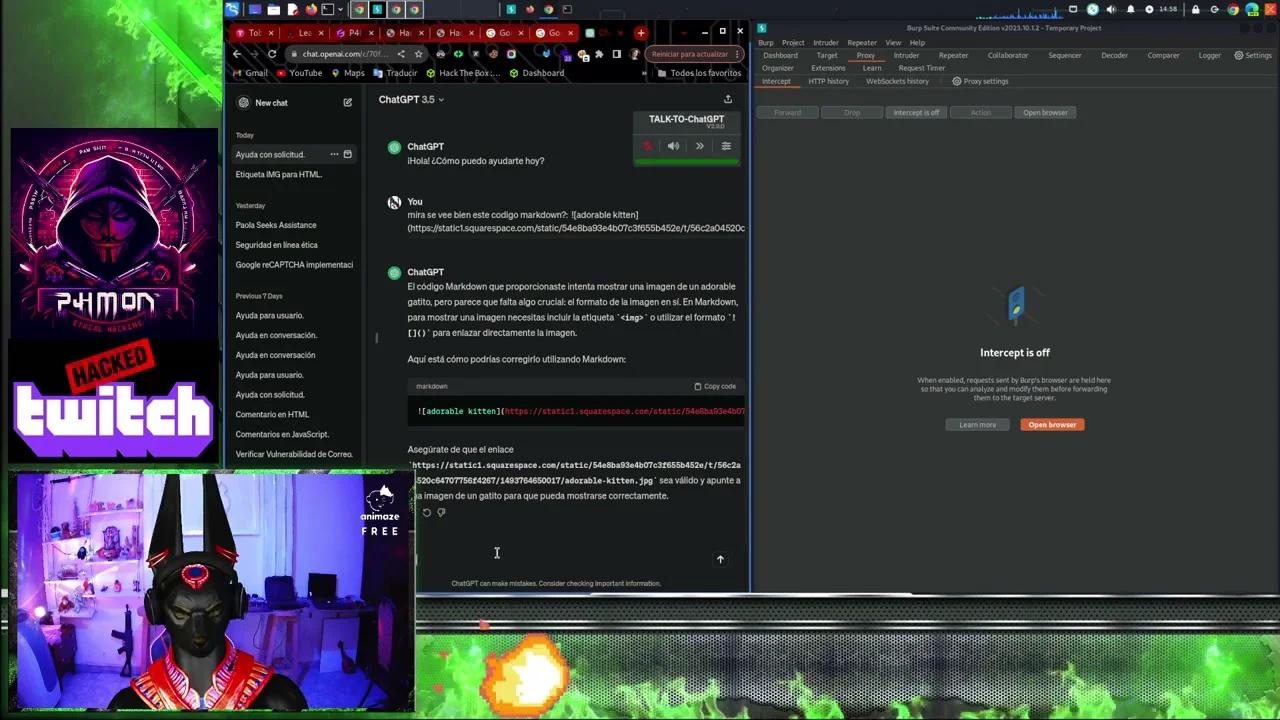The width and height of the screenshot is (1280, 720).
Task: Click the regenerate response icon
Action: click(x=427, y=513)
